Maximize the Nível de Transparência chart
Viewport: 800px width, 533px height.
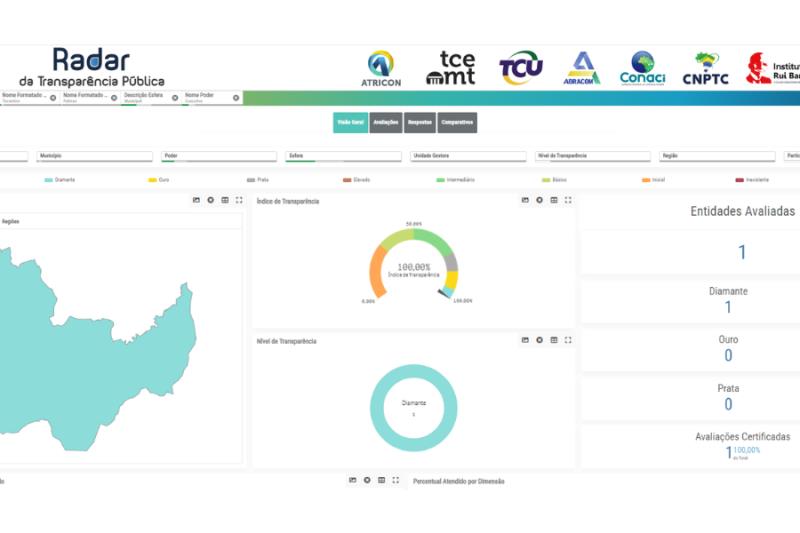click(x=568, y=340)
